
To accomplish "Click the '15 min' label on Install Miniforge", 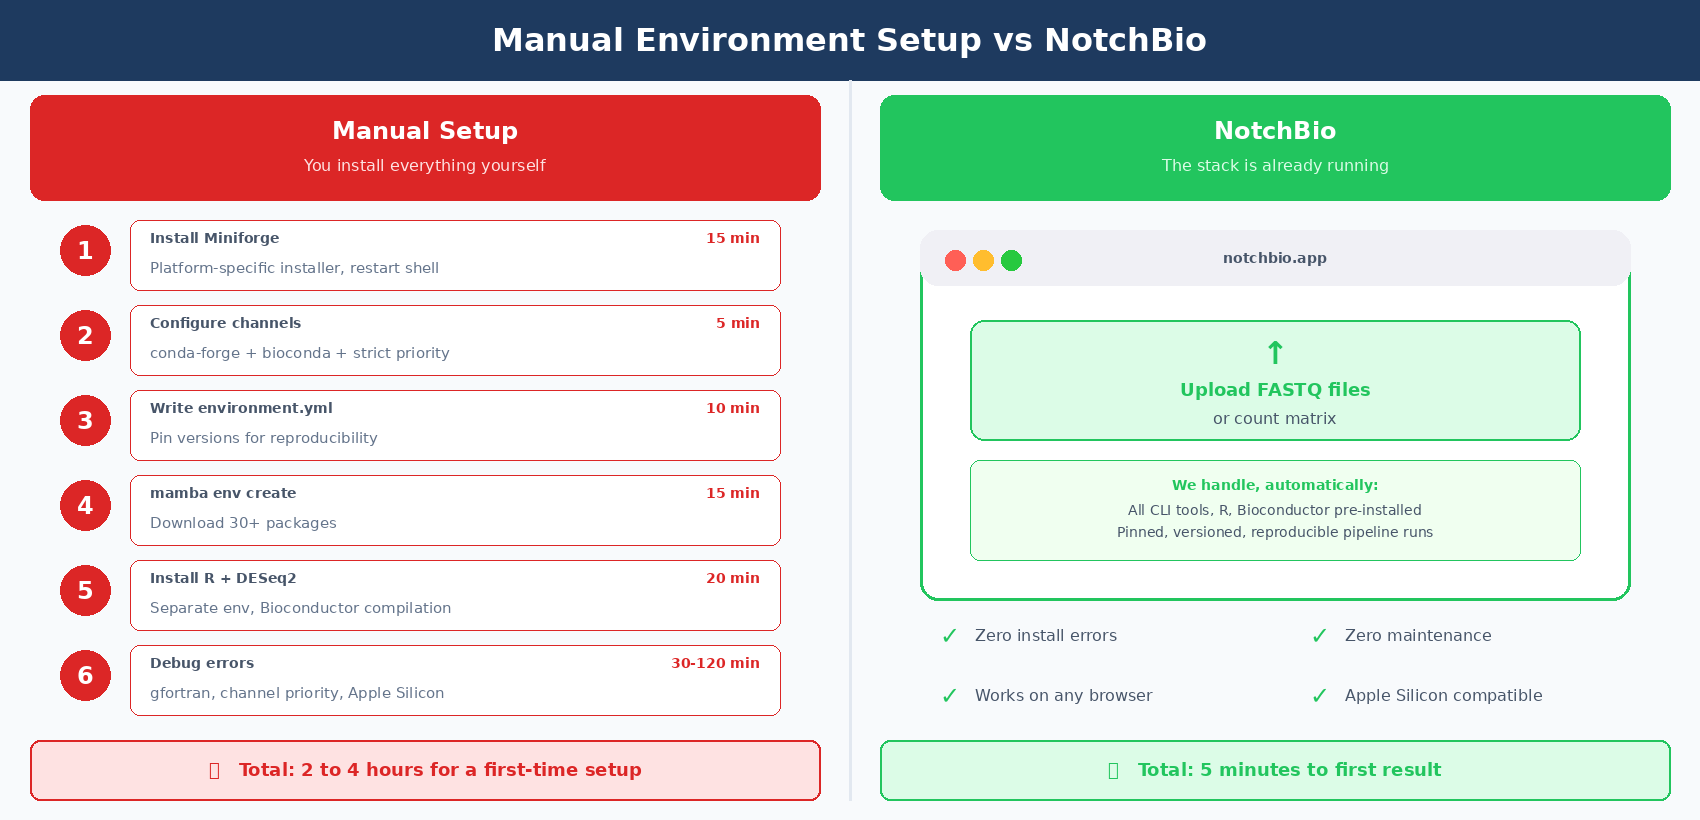I will [x=733, y=238].
